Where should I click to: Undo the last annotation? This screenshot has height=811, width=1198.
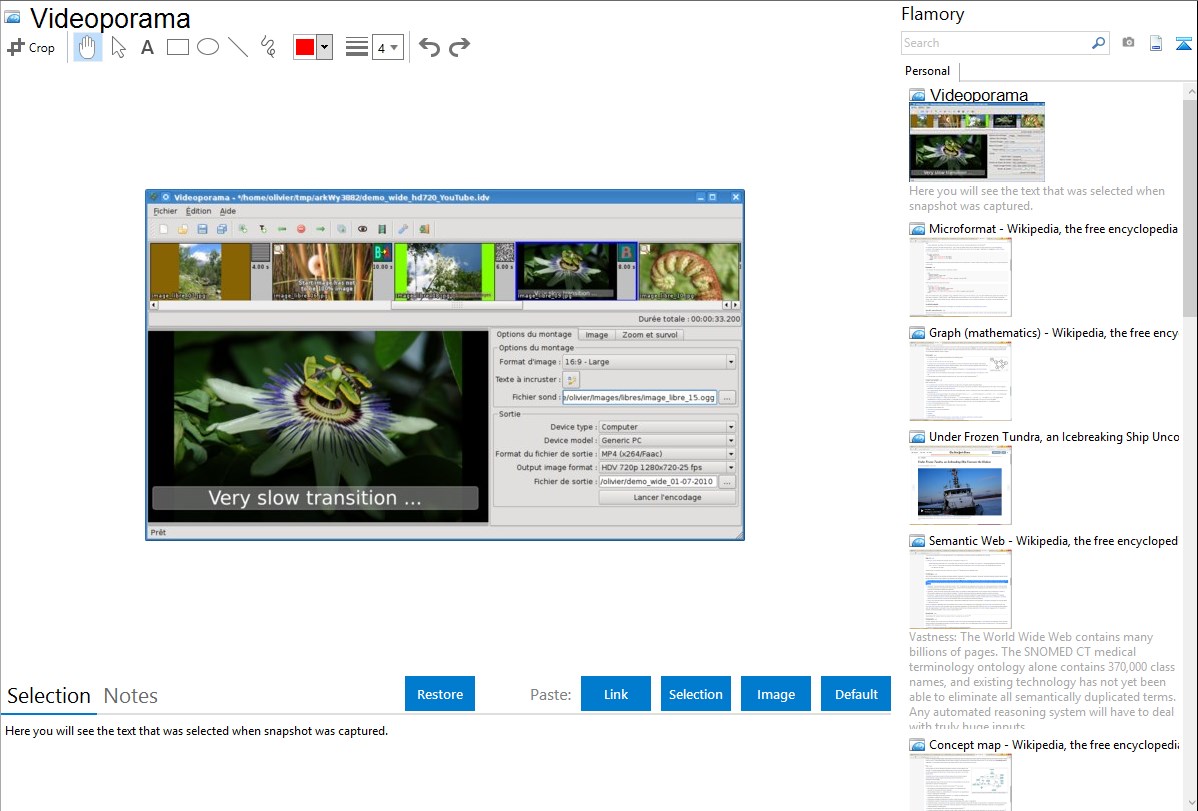(429, 47)
